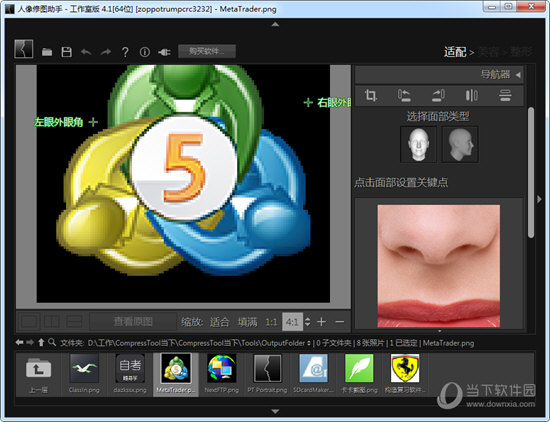This screenshot has height=422, width=550.
Task: Rotate the image right (clockwise)
Action: pyautogui.click(x=438, y=95)
